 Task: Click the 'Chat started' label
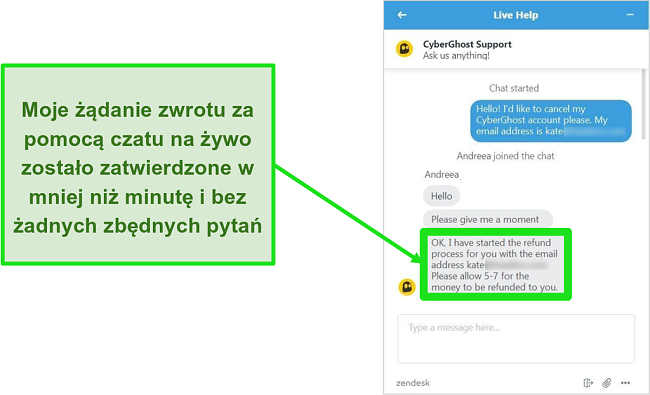click(514, 88)
